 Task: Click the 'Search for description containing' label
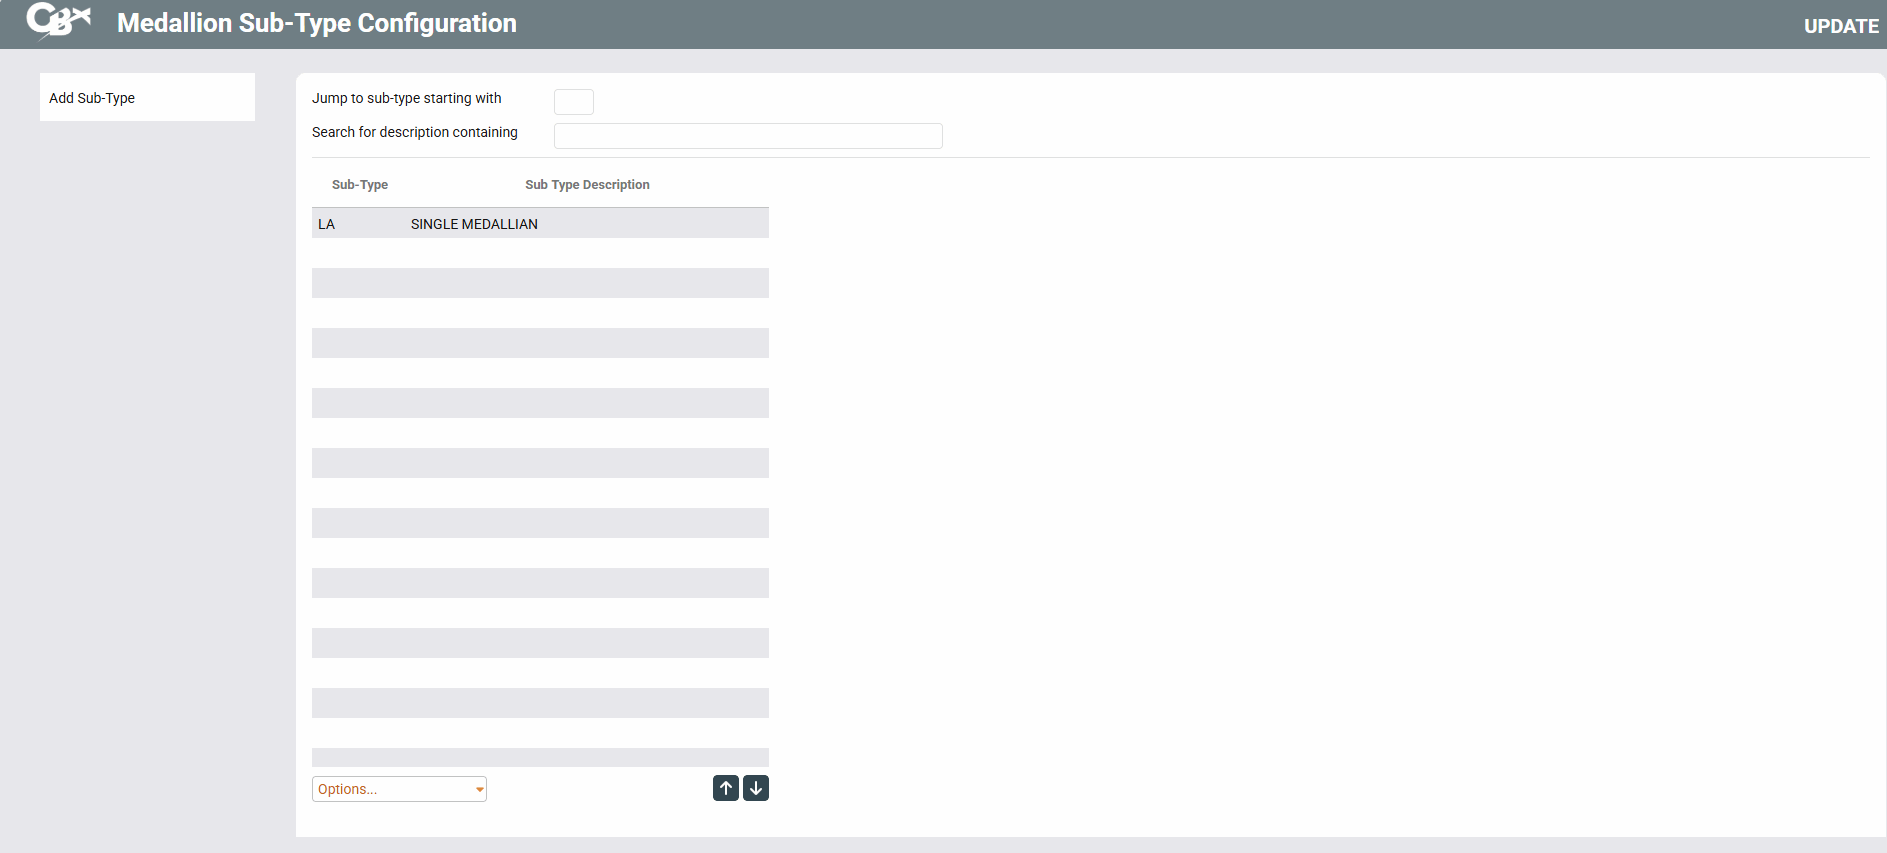(414, 132)
